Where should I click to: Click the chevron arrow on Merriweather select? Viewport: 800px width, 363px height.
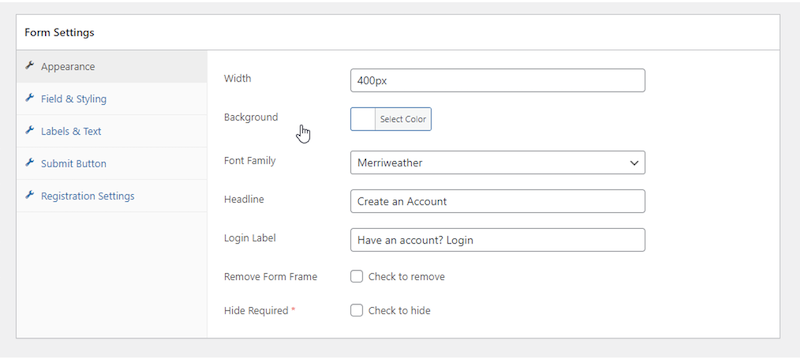[634, 163]
